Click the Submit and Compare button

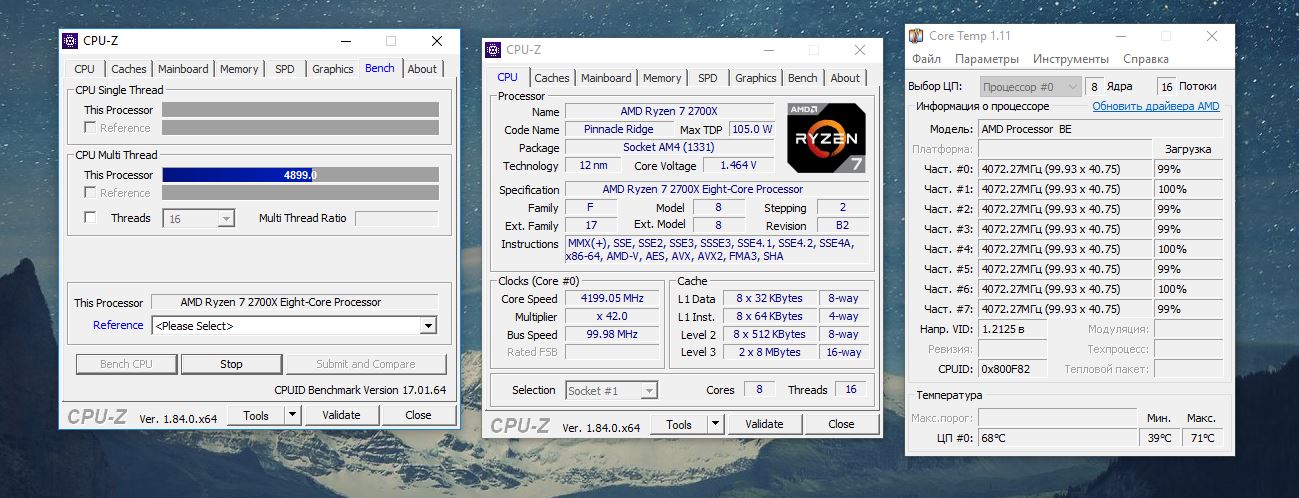click(x=365, y=364)
